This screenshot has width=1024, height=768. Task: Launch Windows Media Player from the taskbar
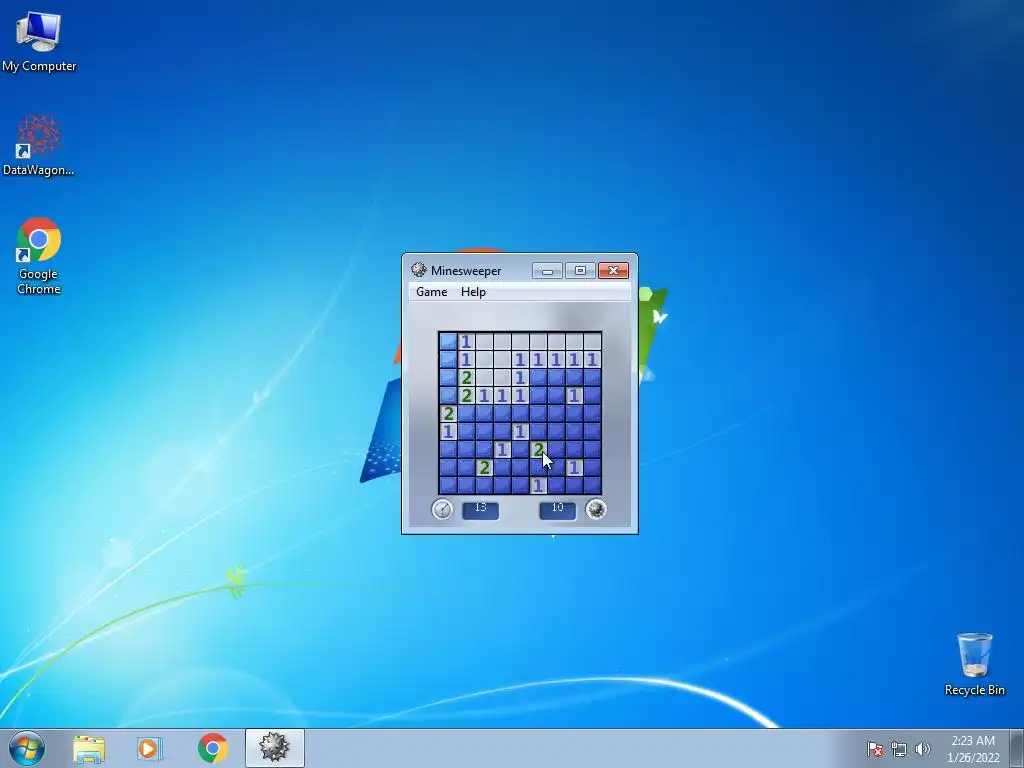pyautogui.click(x=150, y=748)
